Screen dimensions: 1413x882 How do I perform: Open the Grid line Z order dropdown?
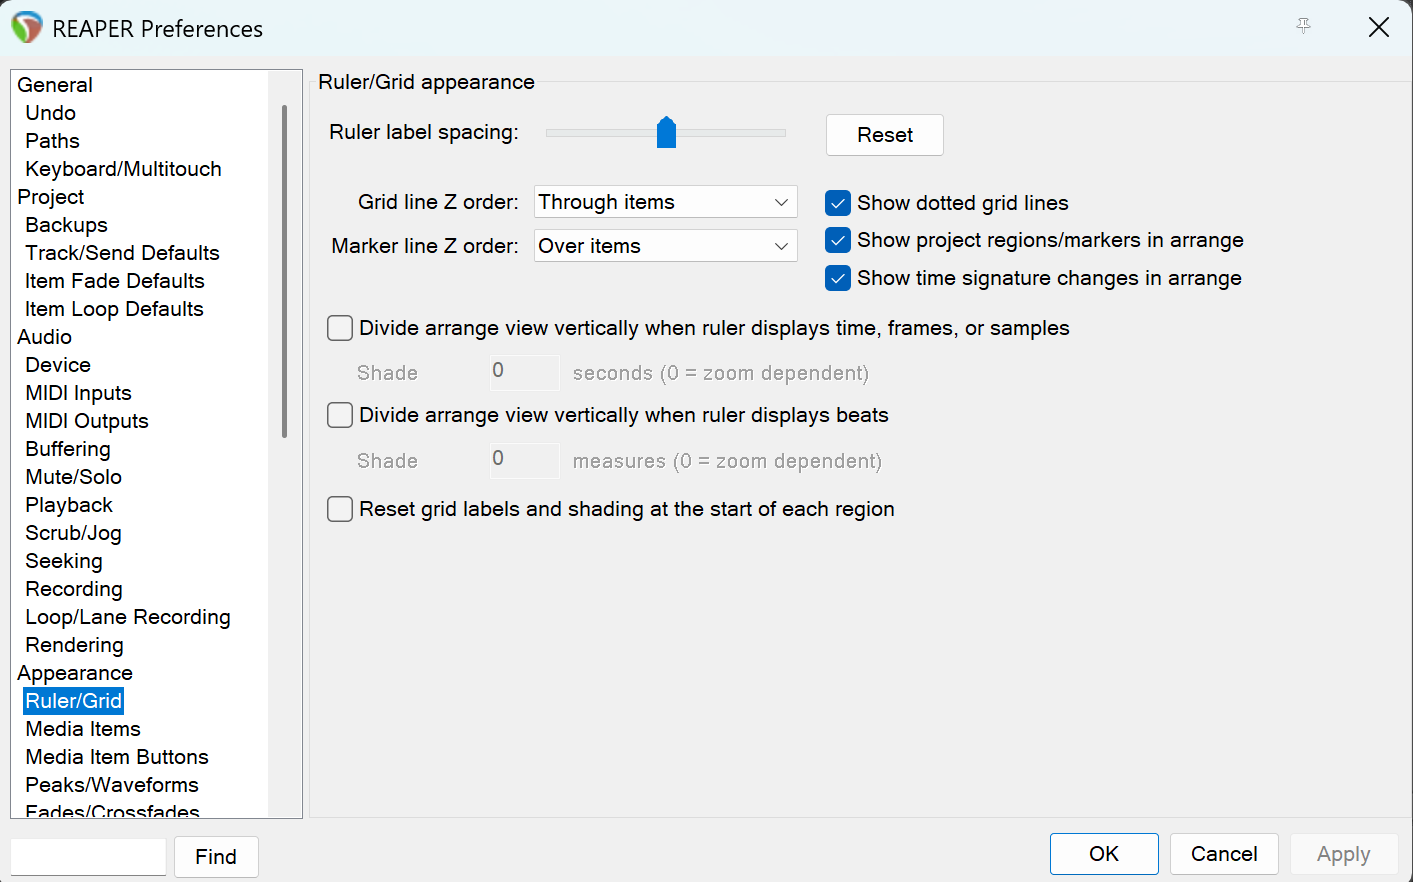point(665,202)
